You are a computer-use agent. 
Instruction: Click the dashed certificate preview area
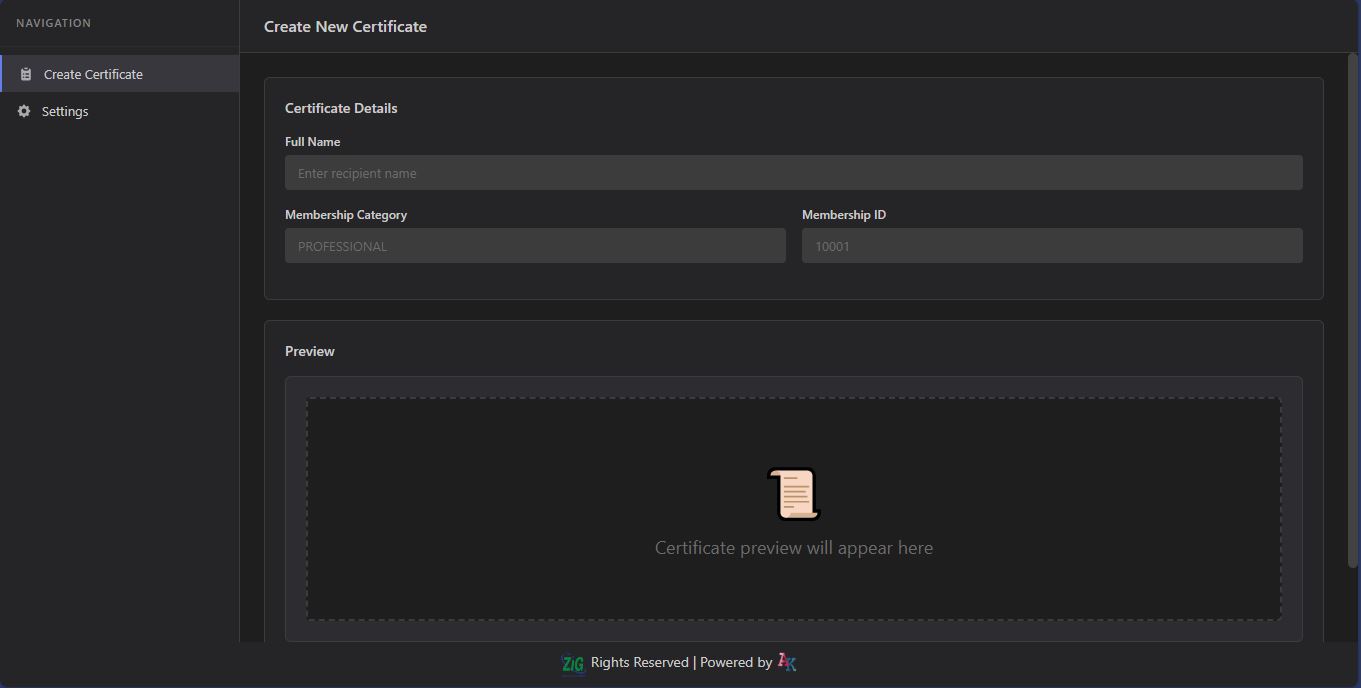[x=793, y=507]
